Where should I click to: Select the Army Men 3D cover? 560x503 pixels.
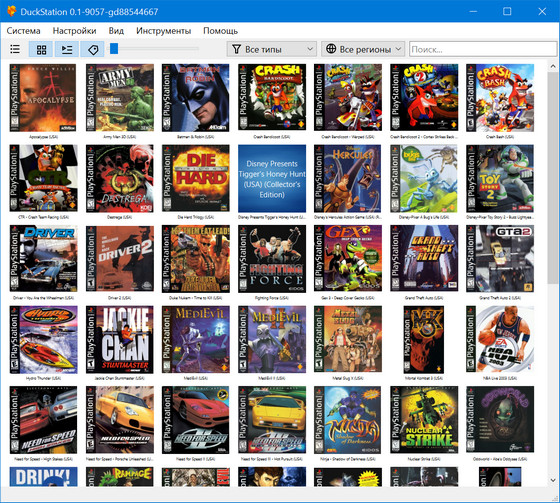pyautogui.click(x=120, y=98)
